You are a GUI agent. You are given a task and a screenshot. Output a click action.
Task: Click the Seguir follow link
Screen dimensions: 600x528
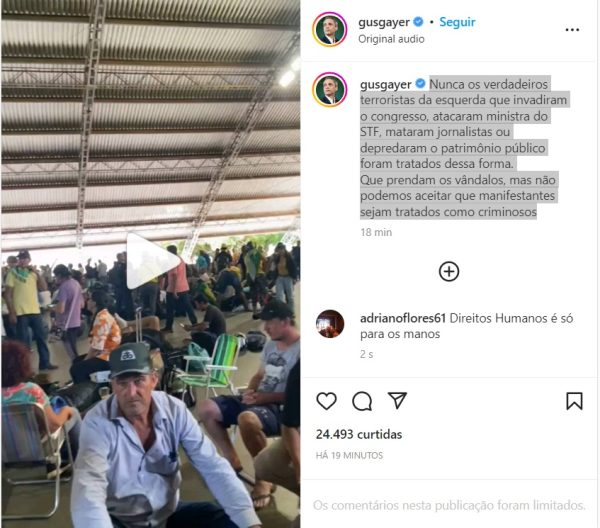pyautogui.click(x=457, y=22)
